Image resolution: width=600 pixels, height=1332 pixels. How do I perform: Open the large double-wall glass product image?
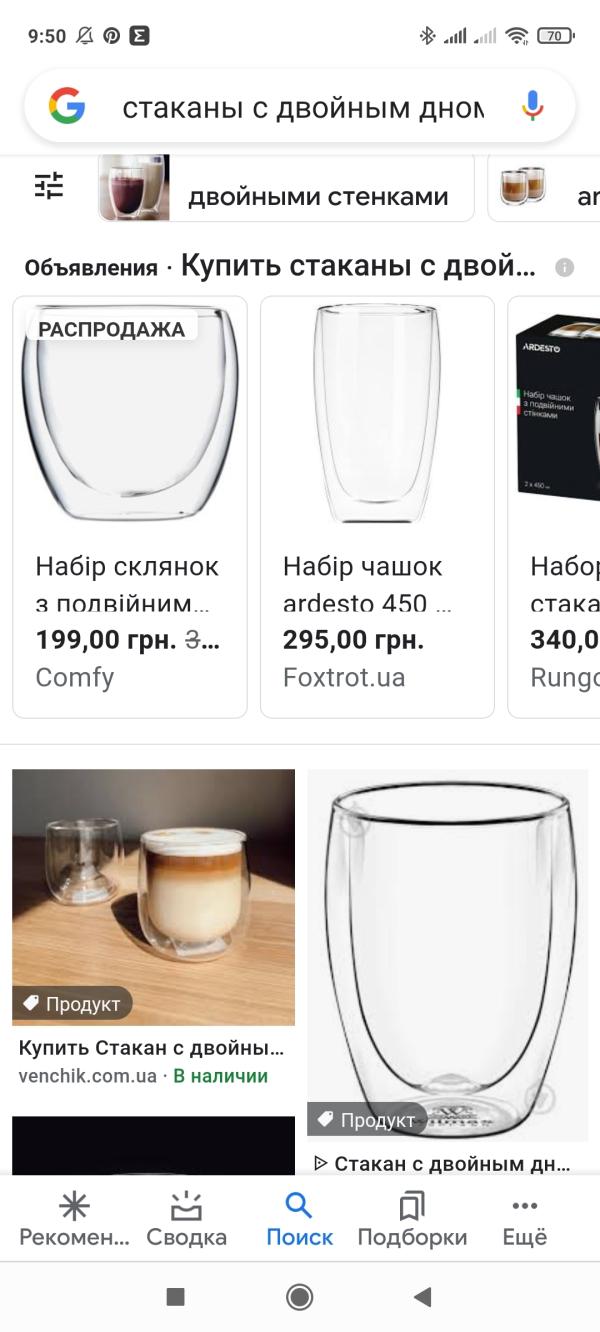pos(448,955)
